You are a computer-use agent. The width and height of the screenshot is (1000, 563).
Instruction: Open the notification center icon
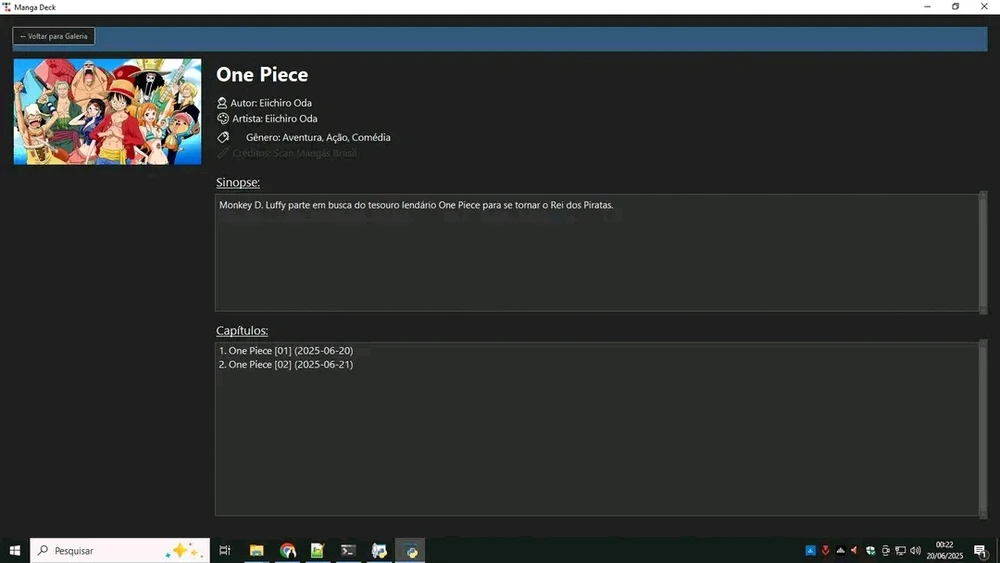(x=980, y=551)
